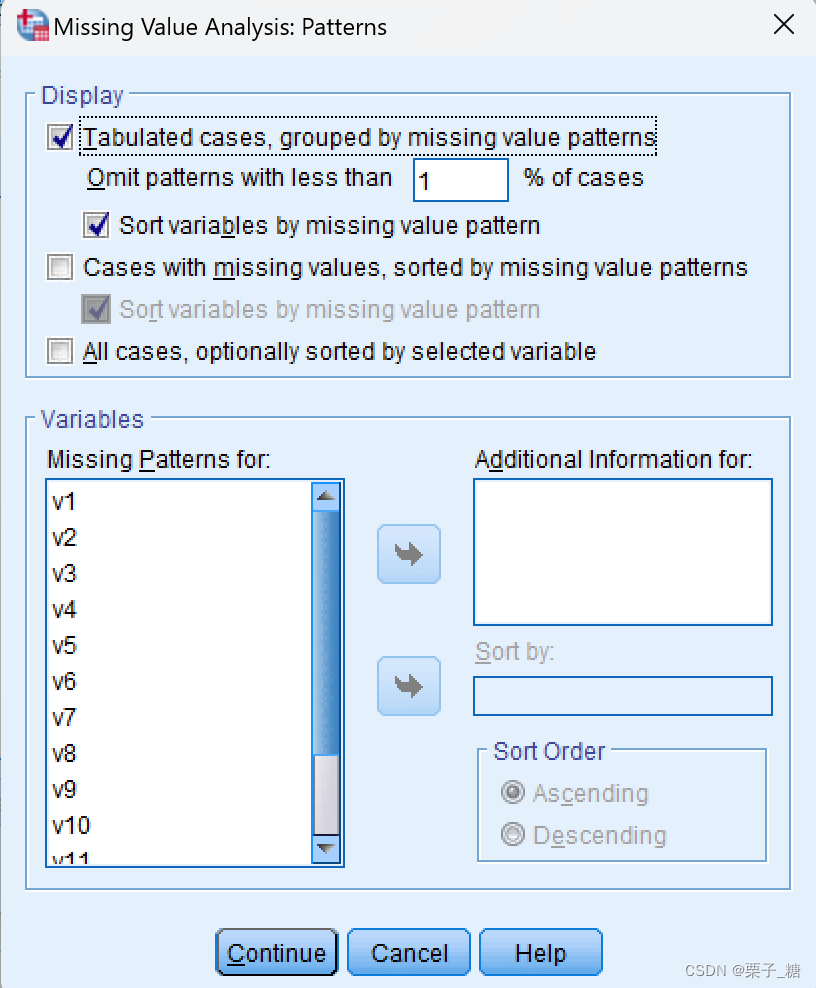Cancel the Patterns dialog
The width and height of the screenshot is (816, 988).
pos(408,951)
